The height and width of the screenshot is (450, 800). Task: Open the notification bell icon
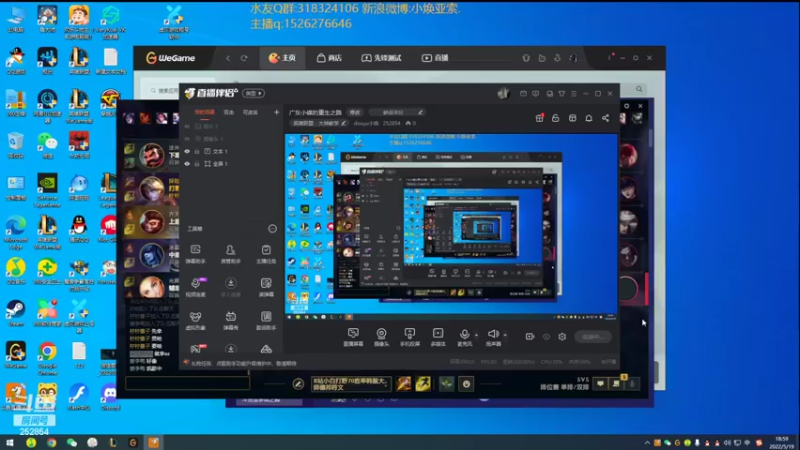click(589, 118)
